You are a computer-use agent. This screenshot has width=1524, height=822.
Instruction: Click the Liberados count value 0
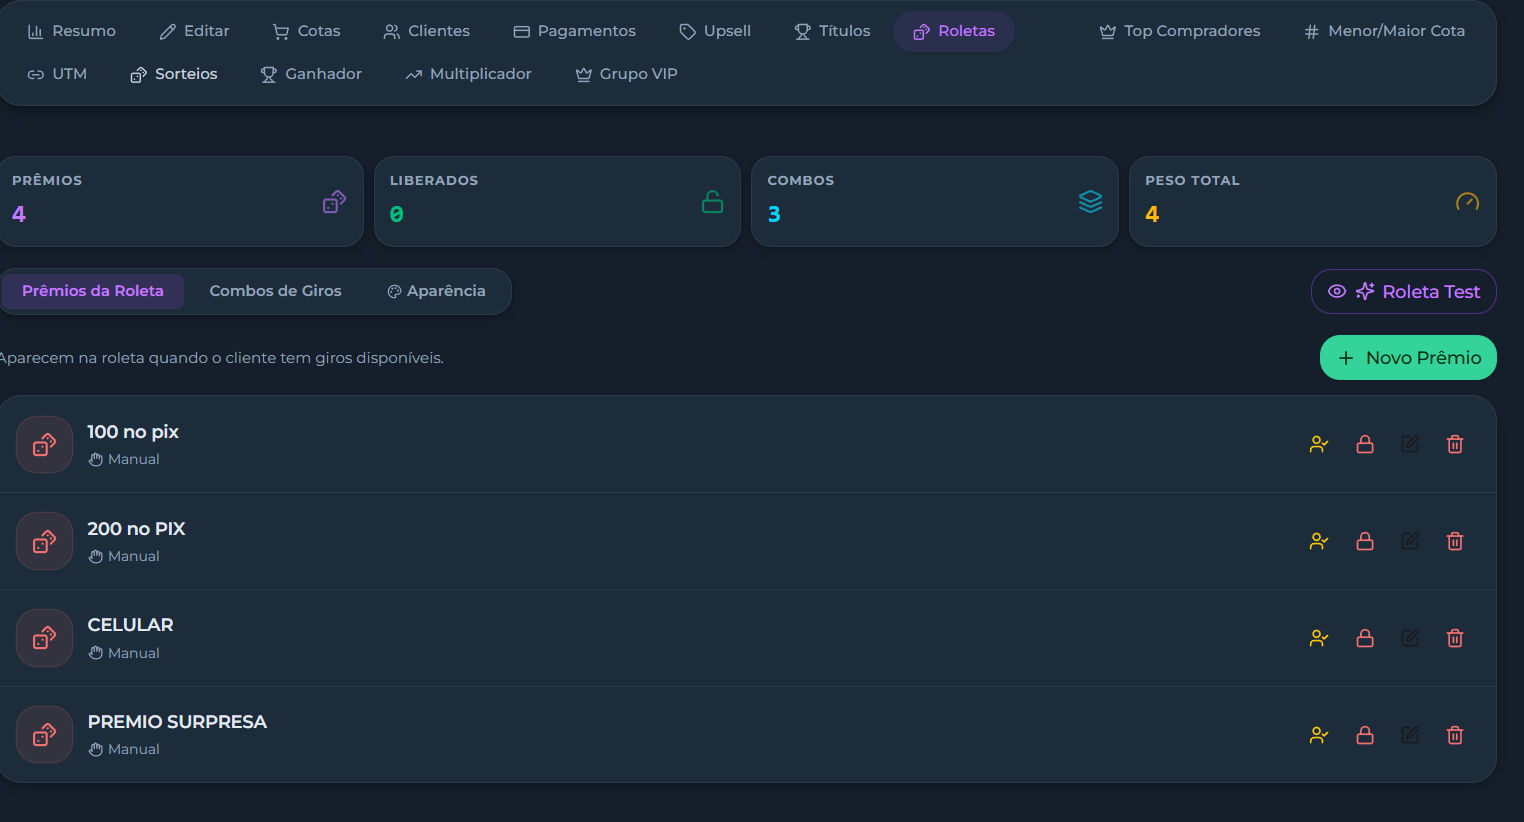click(x=397, y=214)
